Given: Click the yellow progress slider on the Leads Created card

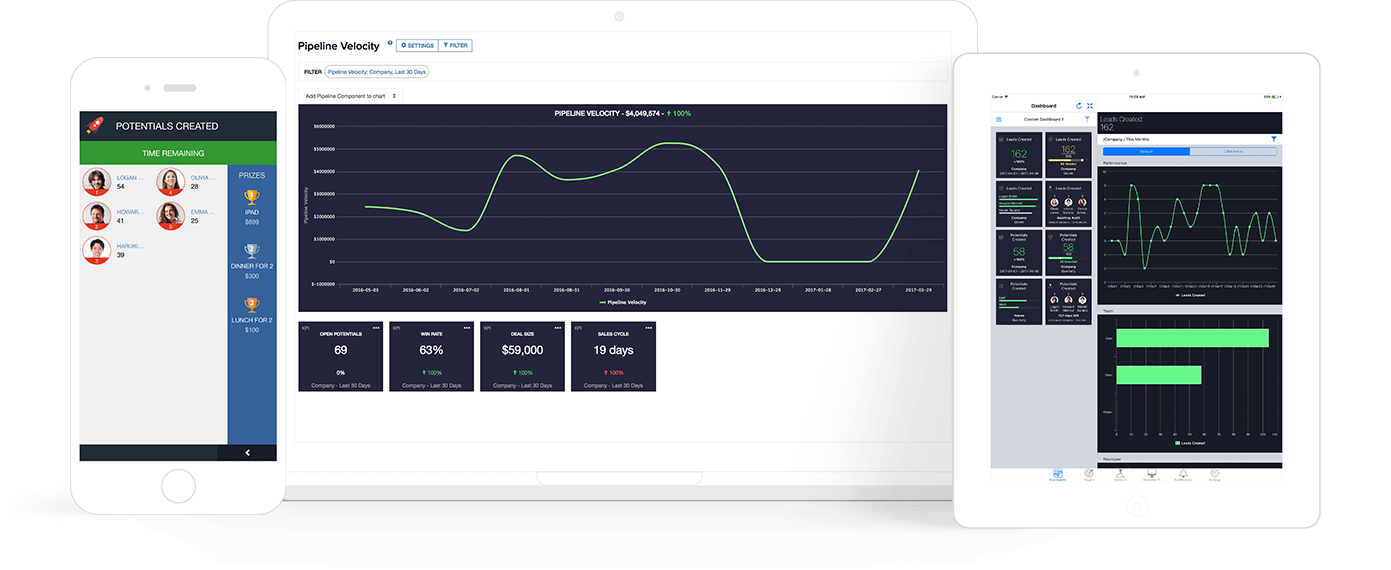Looking at the screenshot, I should pos(1066,160).
